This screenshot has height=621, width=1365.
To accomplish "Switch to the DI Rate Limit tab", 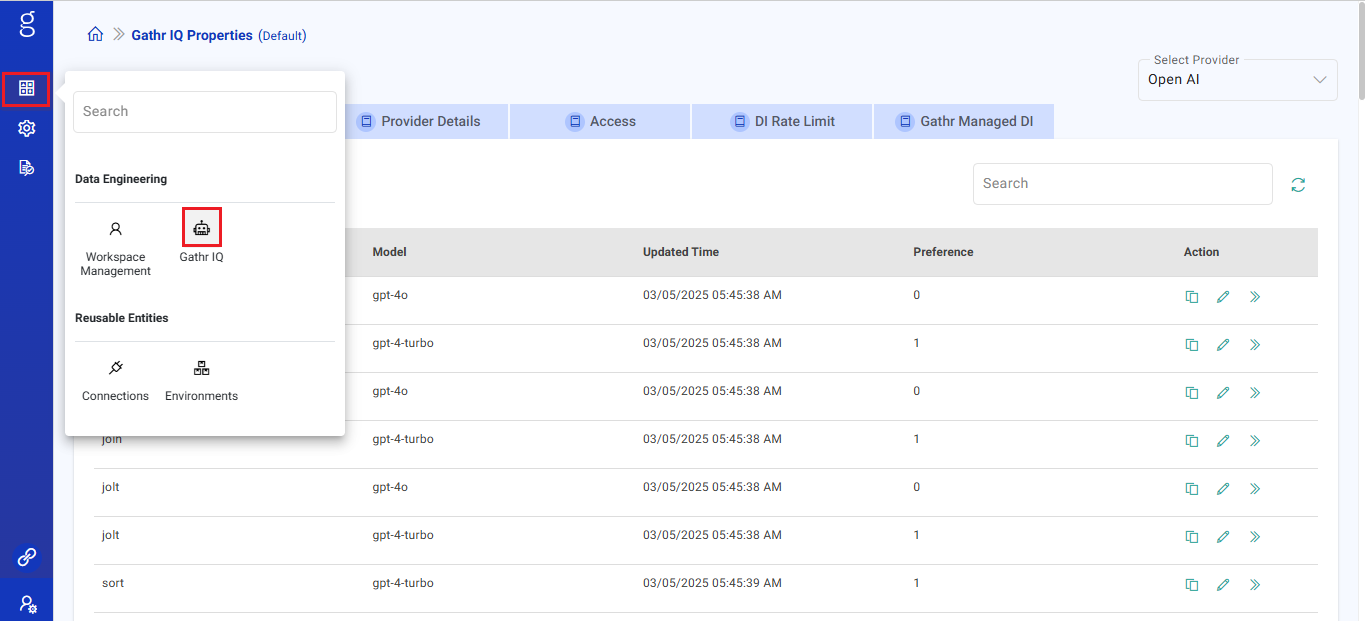I will [782, 122].
